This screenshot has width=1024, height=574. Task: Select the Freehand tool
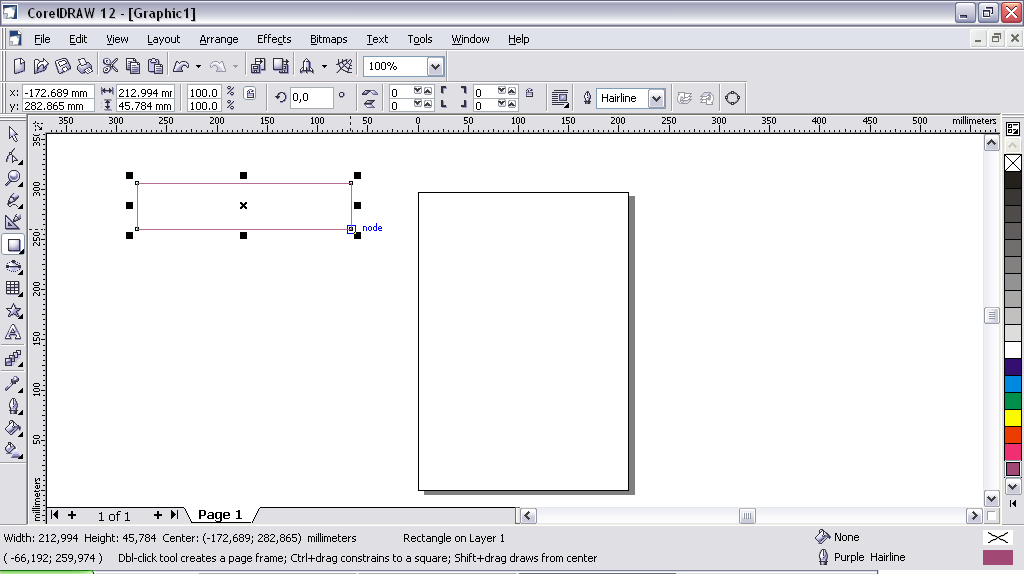[x=13, y=200]
